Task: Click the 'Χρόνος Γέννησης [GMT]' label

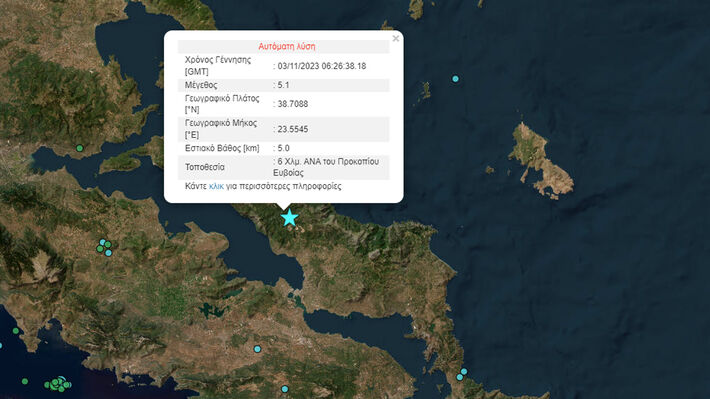Action: [x=218, y=66]
